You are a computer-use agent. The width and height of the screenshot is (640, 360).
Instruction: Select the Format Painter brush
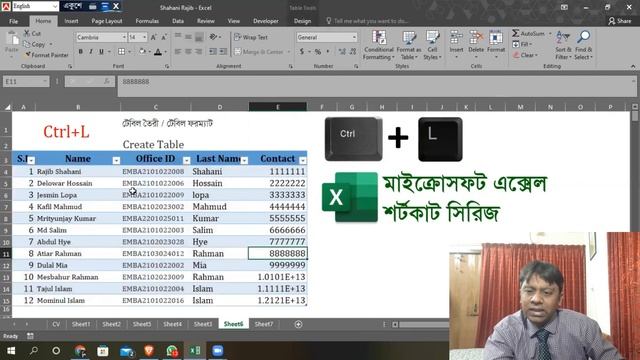[x=27, y=55]
